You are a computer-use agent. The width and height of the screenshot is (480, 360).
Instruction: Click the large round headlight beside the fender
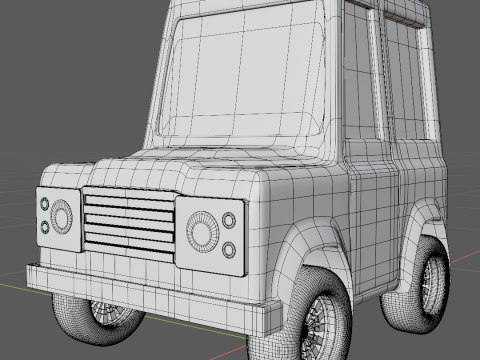[203, 231]
